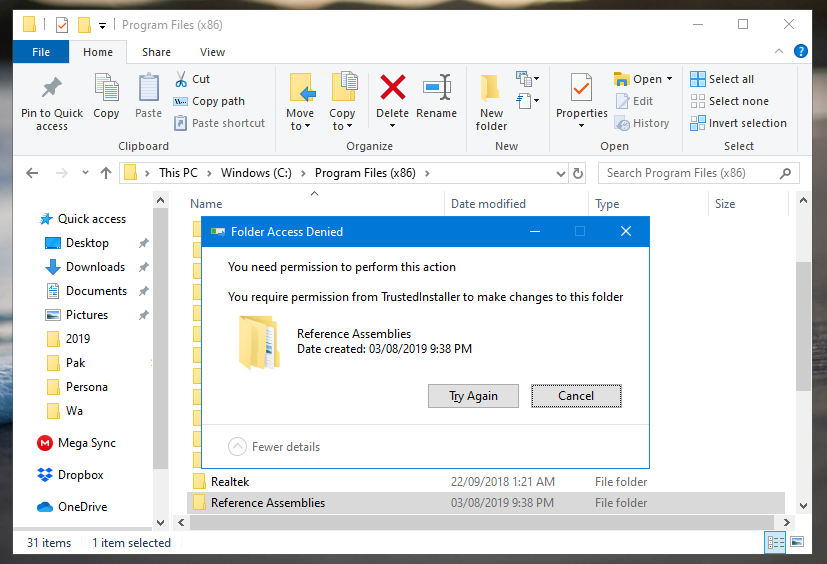
Task: Open Dropbox in navigation pane
Action: [70, 475]
